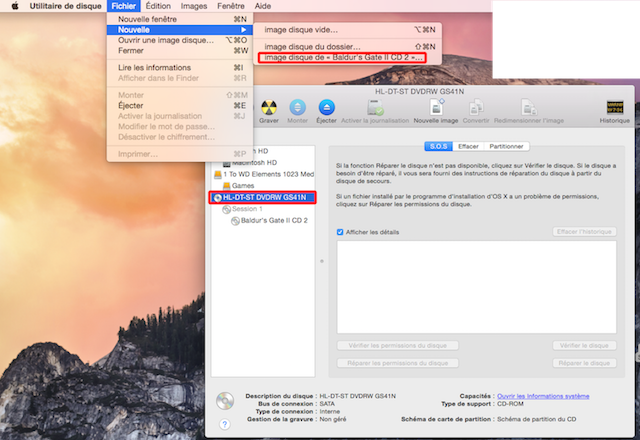
Task: Click the details log text area
Action: pos(476,287)
